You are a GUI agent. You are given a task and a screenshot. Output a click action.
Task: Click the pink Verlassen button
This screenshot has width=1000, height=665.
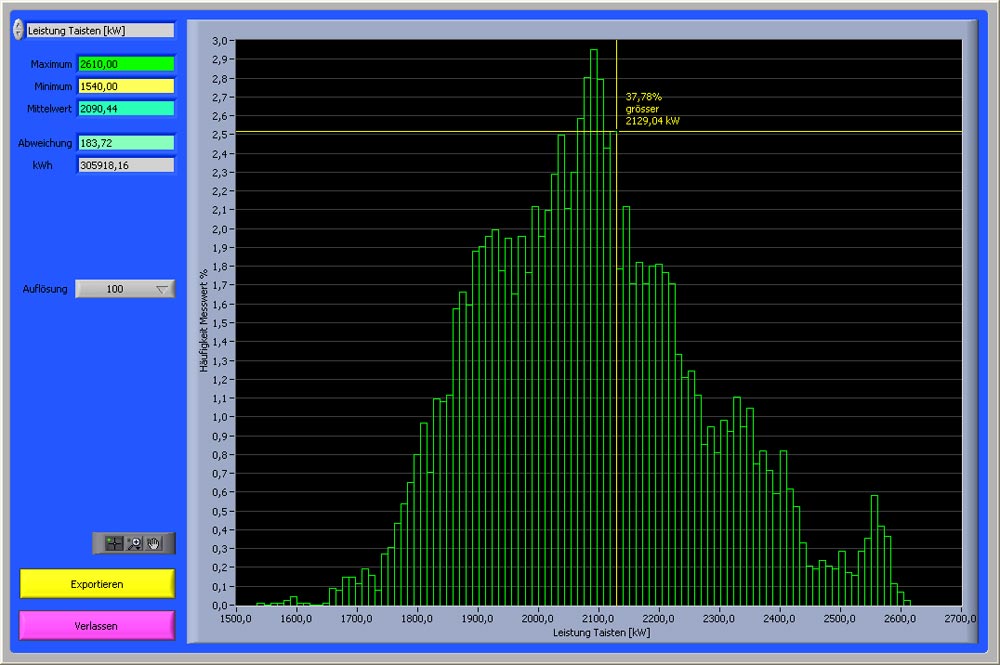(97, 626)
